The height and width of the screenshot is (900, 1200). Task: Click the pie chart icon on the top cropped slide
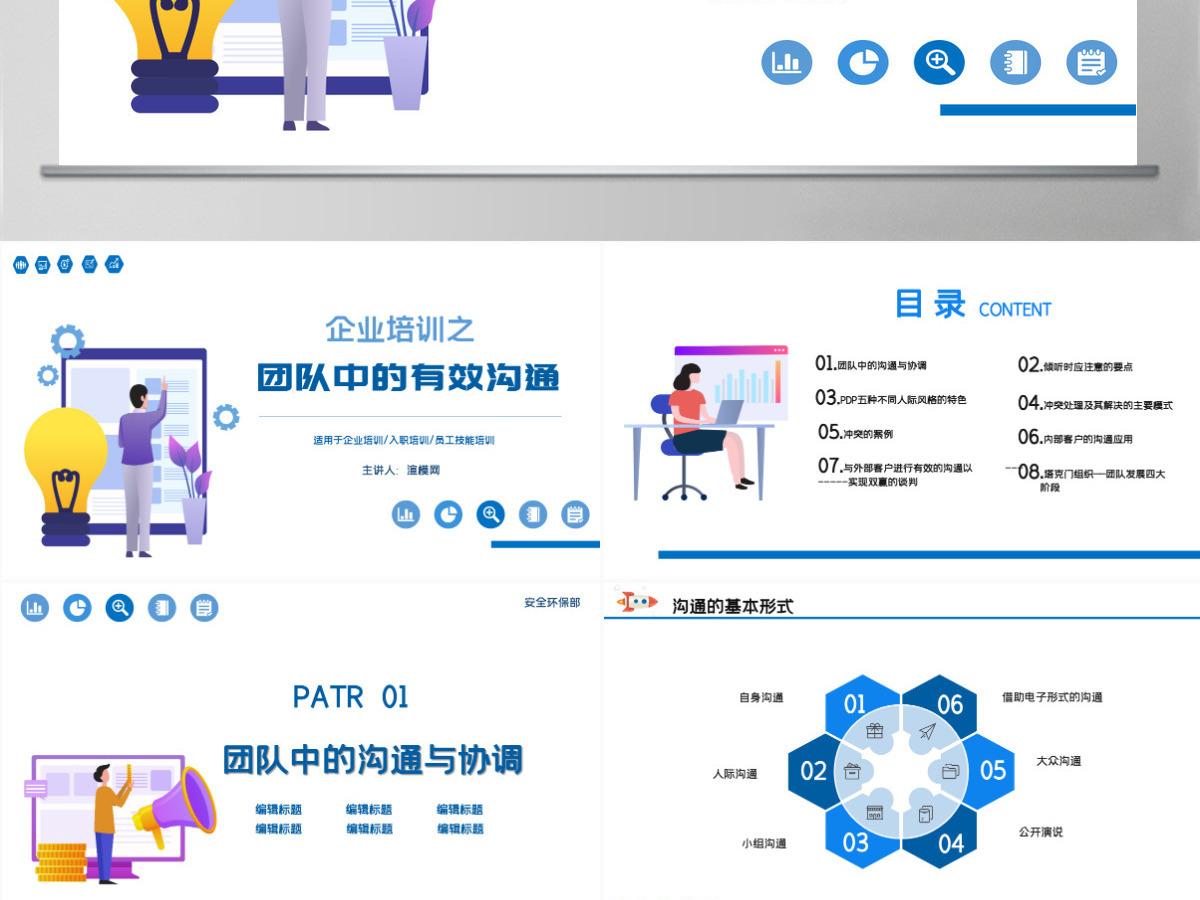pyautogui.click(x=862, y=62)
